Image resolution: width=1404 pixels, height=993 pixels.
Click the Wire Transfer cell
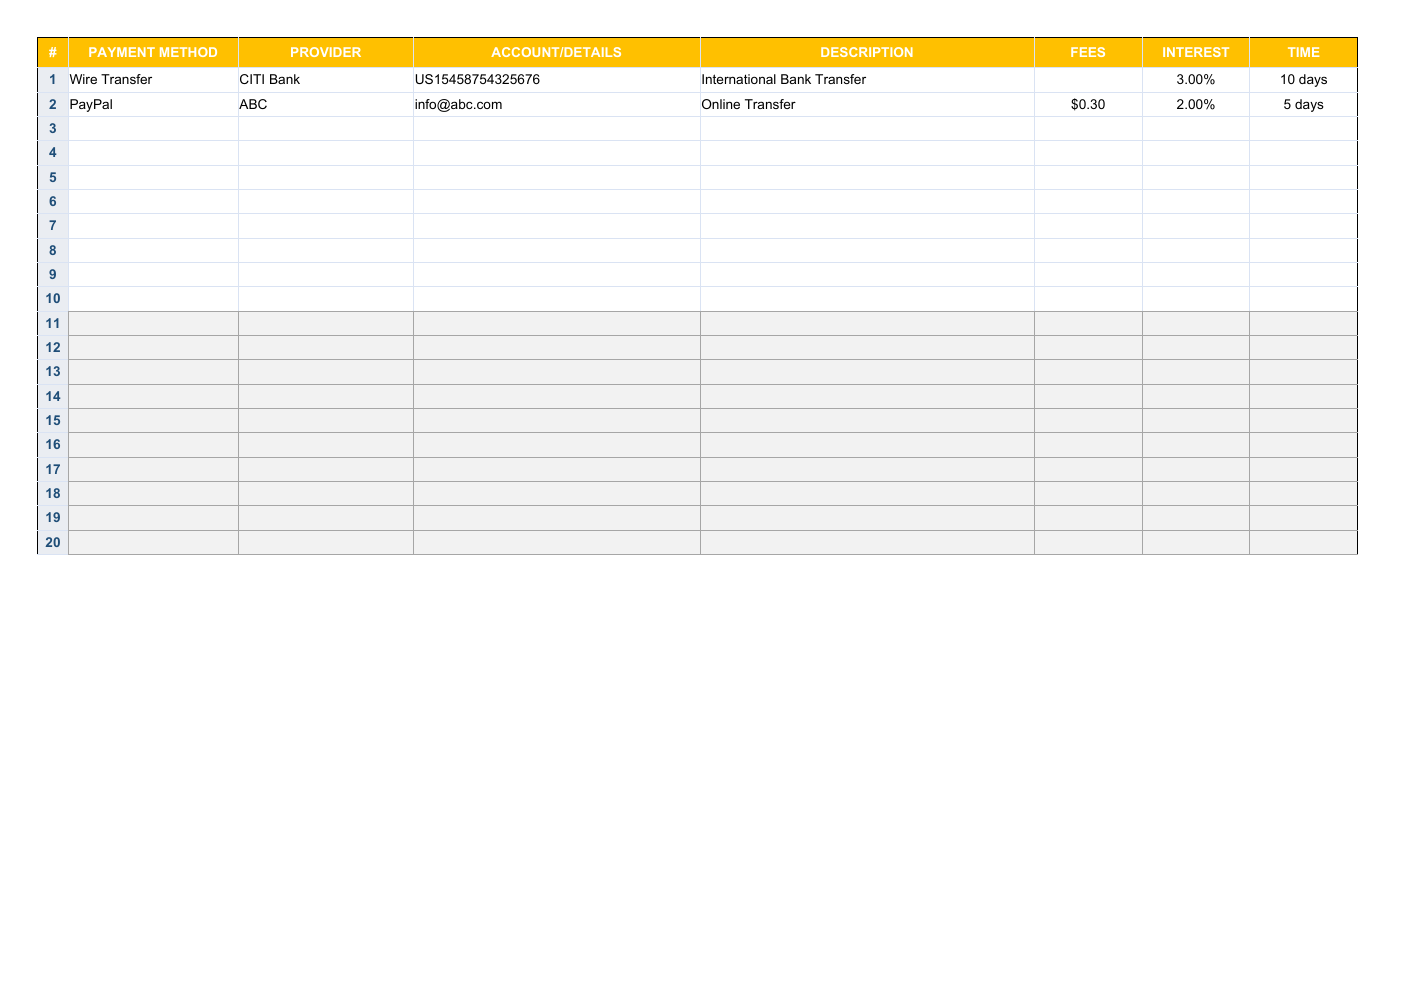153,80
